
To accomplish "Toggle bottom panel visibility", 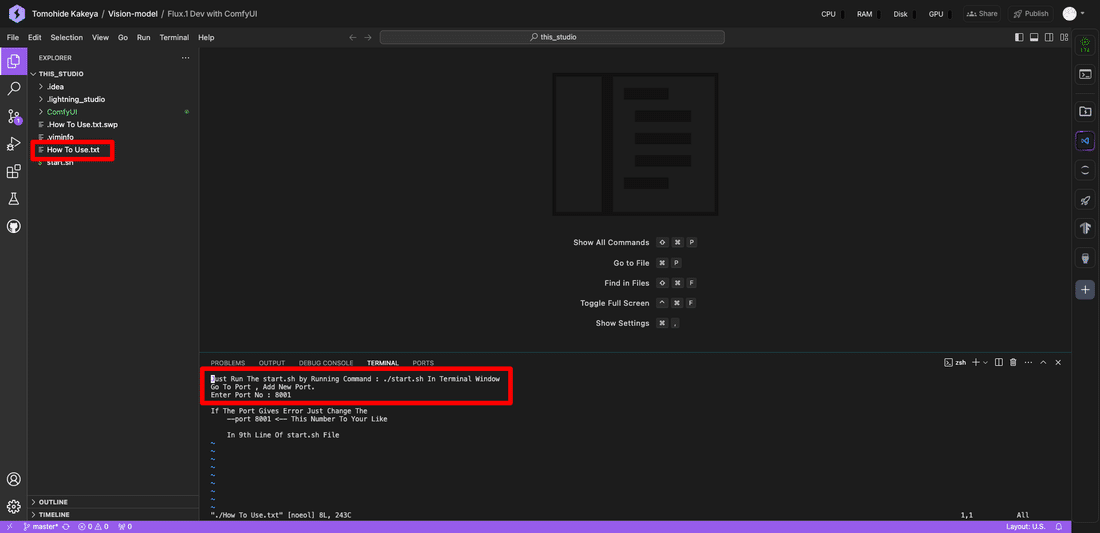I will 1033,37.
